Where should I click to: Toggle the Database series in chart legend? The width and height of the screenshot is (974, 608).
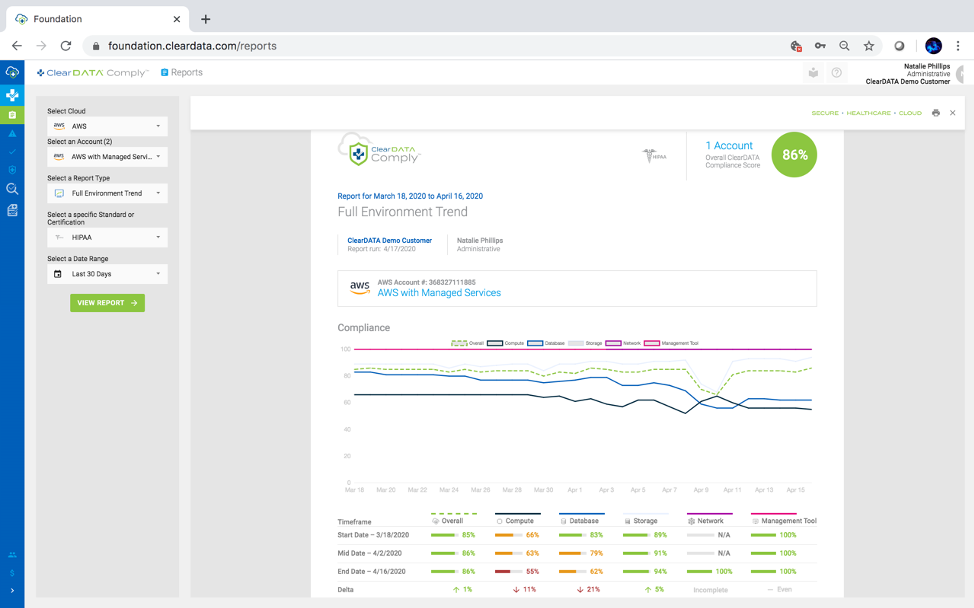coord(545,343)
